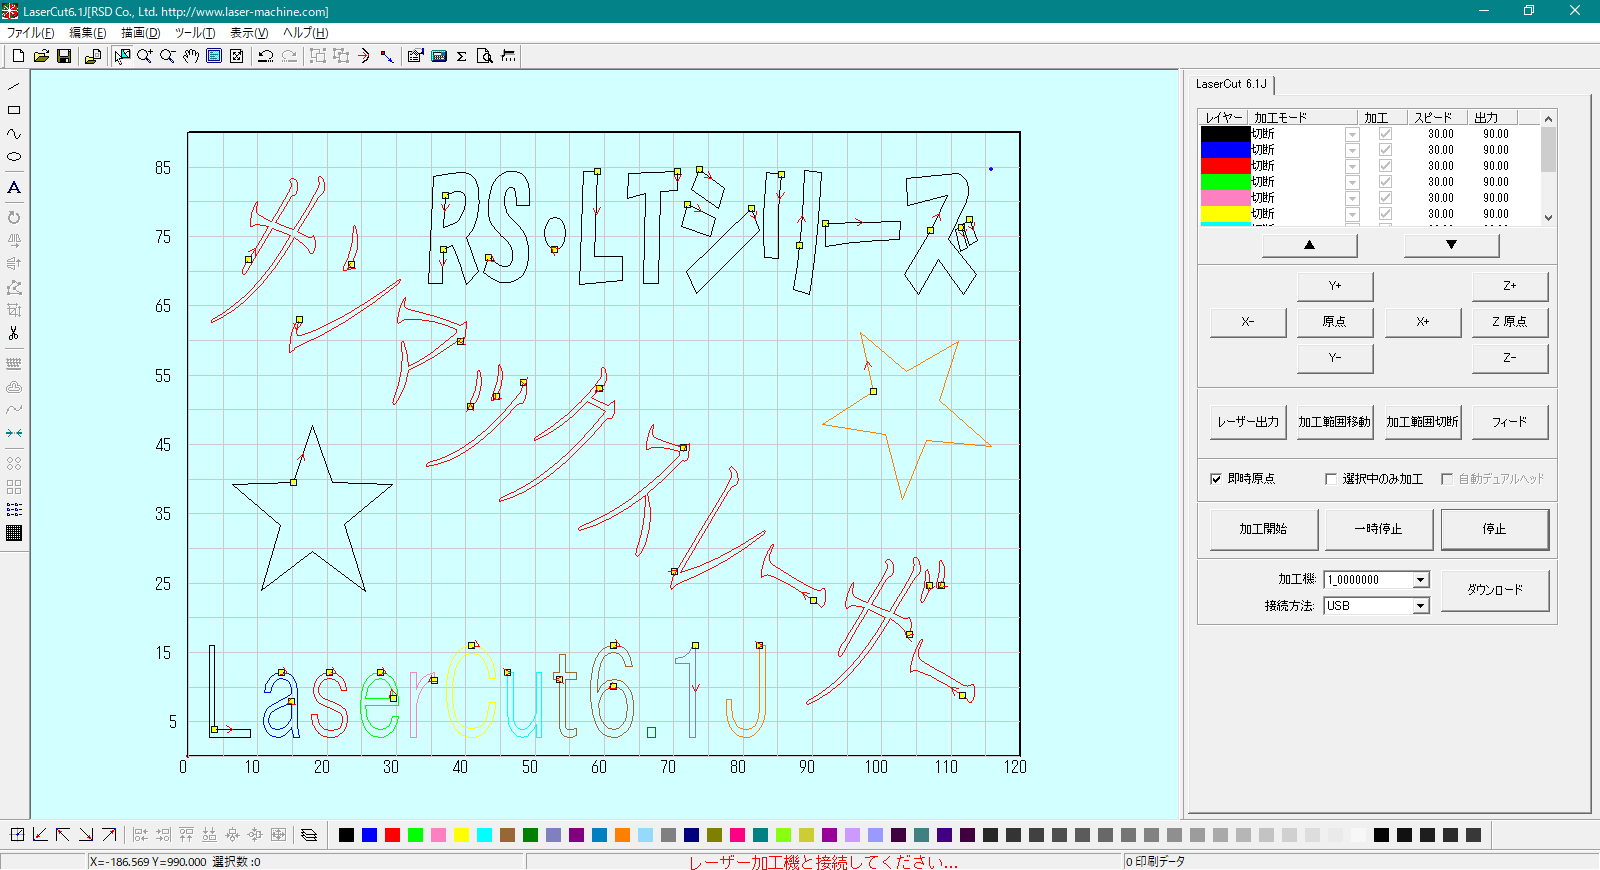Click the 加工範囲移動 button

(x=1334, y=422)
